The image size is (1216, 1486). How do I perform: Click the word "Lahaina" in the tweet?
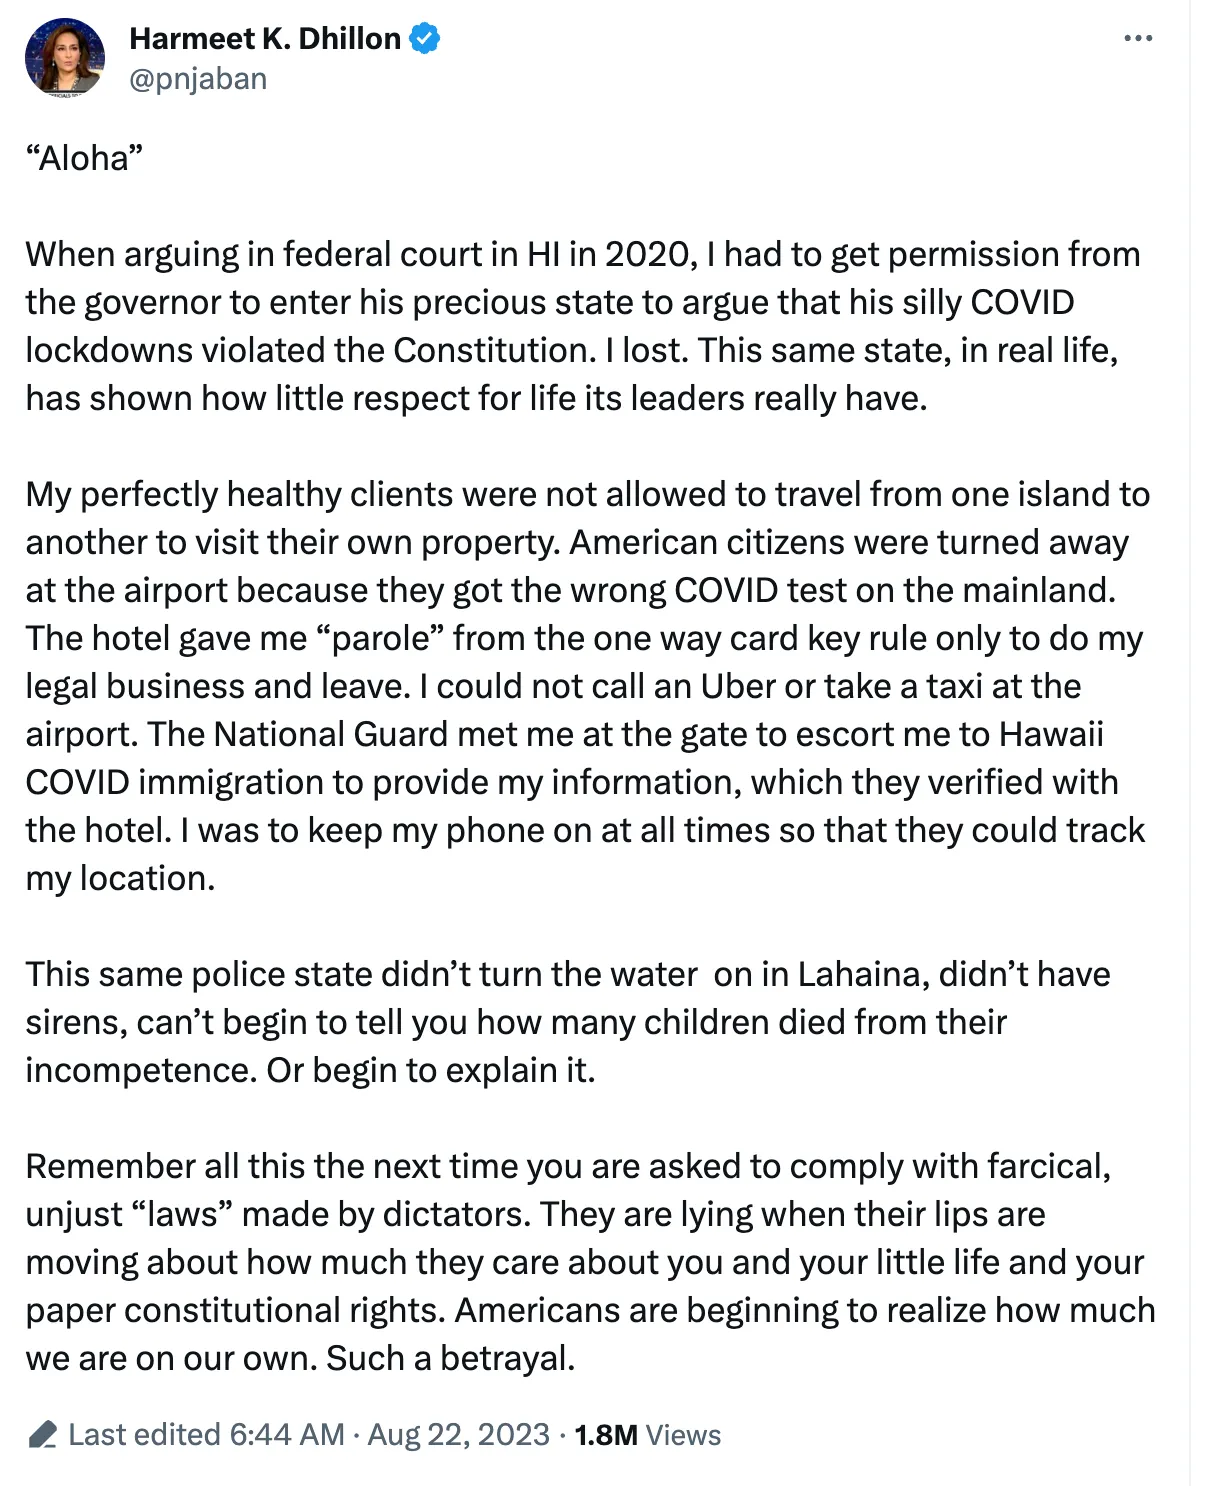tap(859, 974)
